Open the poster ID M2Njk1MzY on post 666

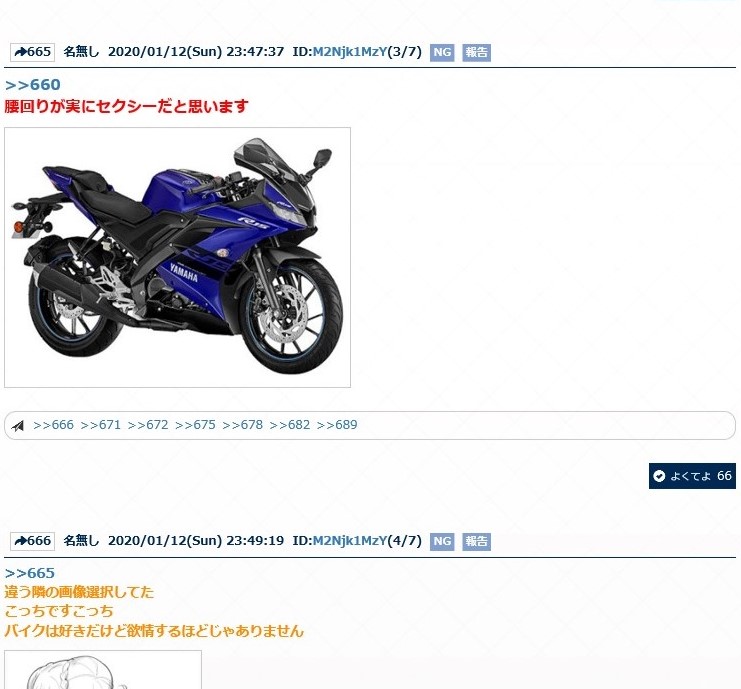[350, 541]
